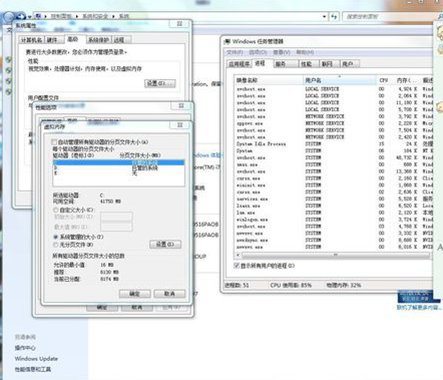443x380 pixels.
Task: Click the Task Manager title bar icon
Action: [227, 41]
